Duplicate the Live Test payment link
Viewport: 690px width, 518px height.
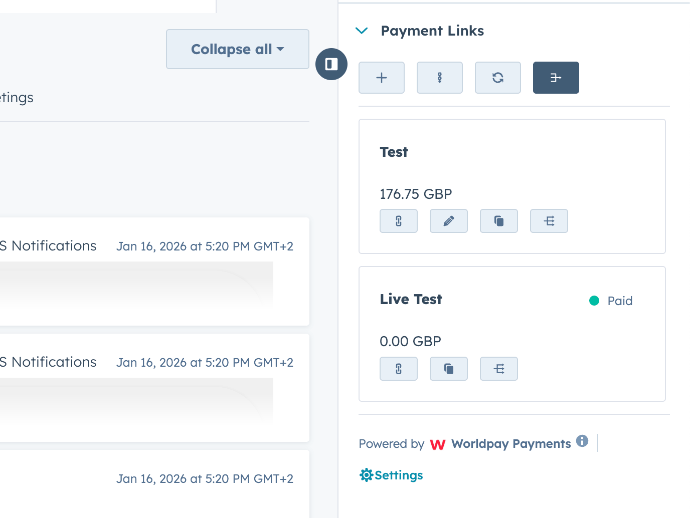[449, 369]
